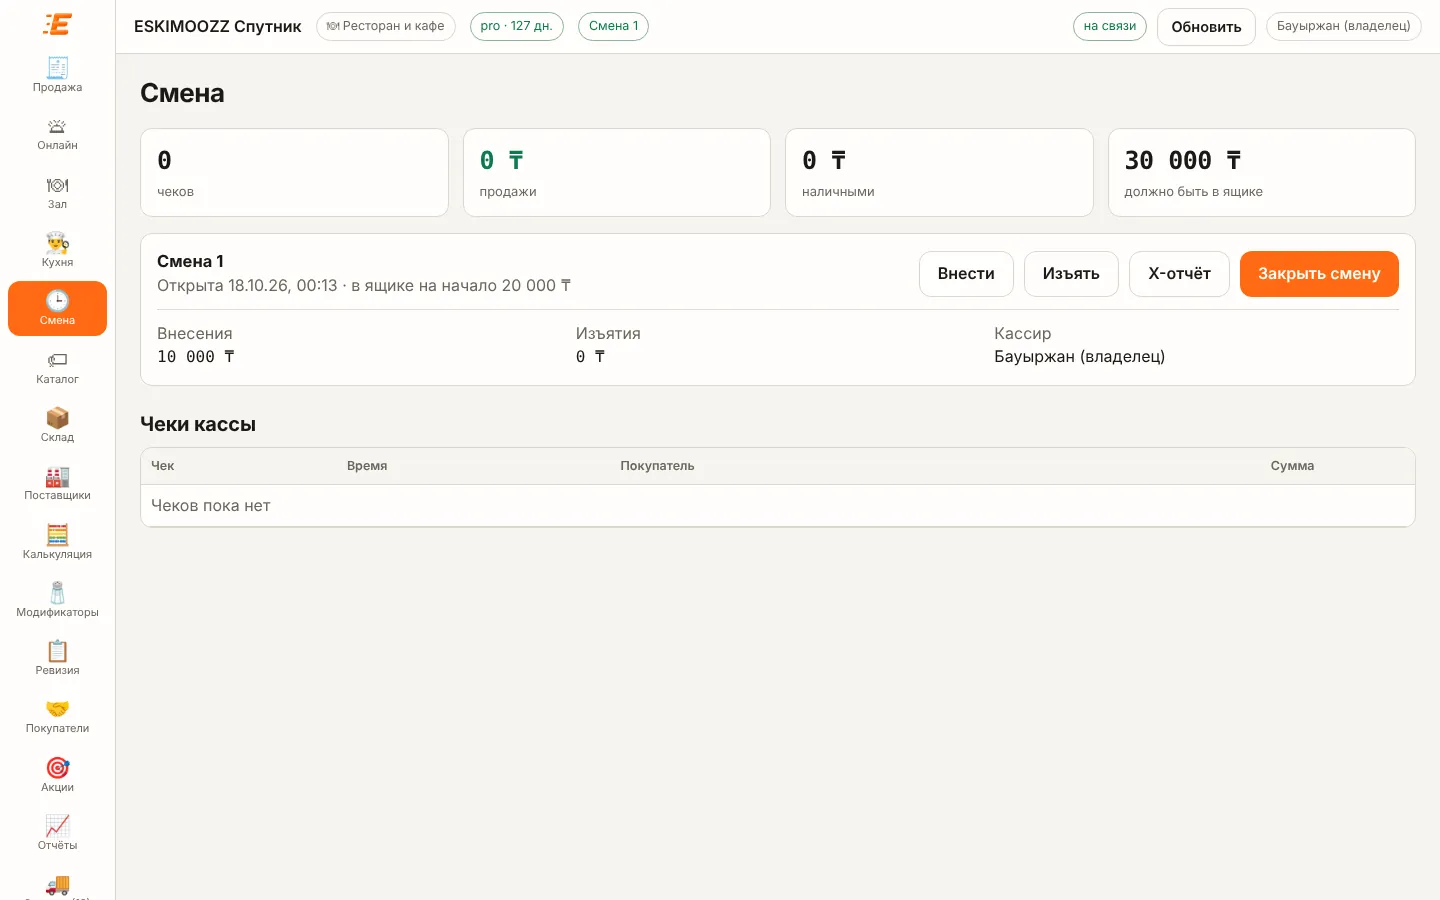Viewport: 1440px width, 900px height.
Task: Go to the Онлайн orders section
Action: 57,133
